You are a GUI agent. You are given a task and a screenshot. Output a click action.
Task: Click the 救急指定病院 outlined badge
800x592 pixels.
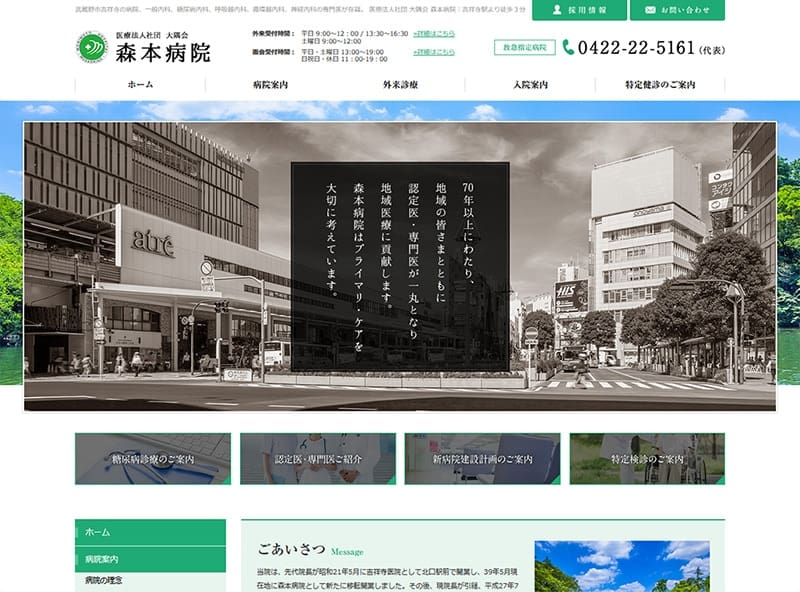click(x=524, y=47)
